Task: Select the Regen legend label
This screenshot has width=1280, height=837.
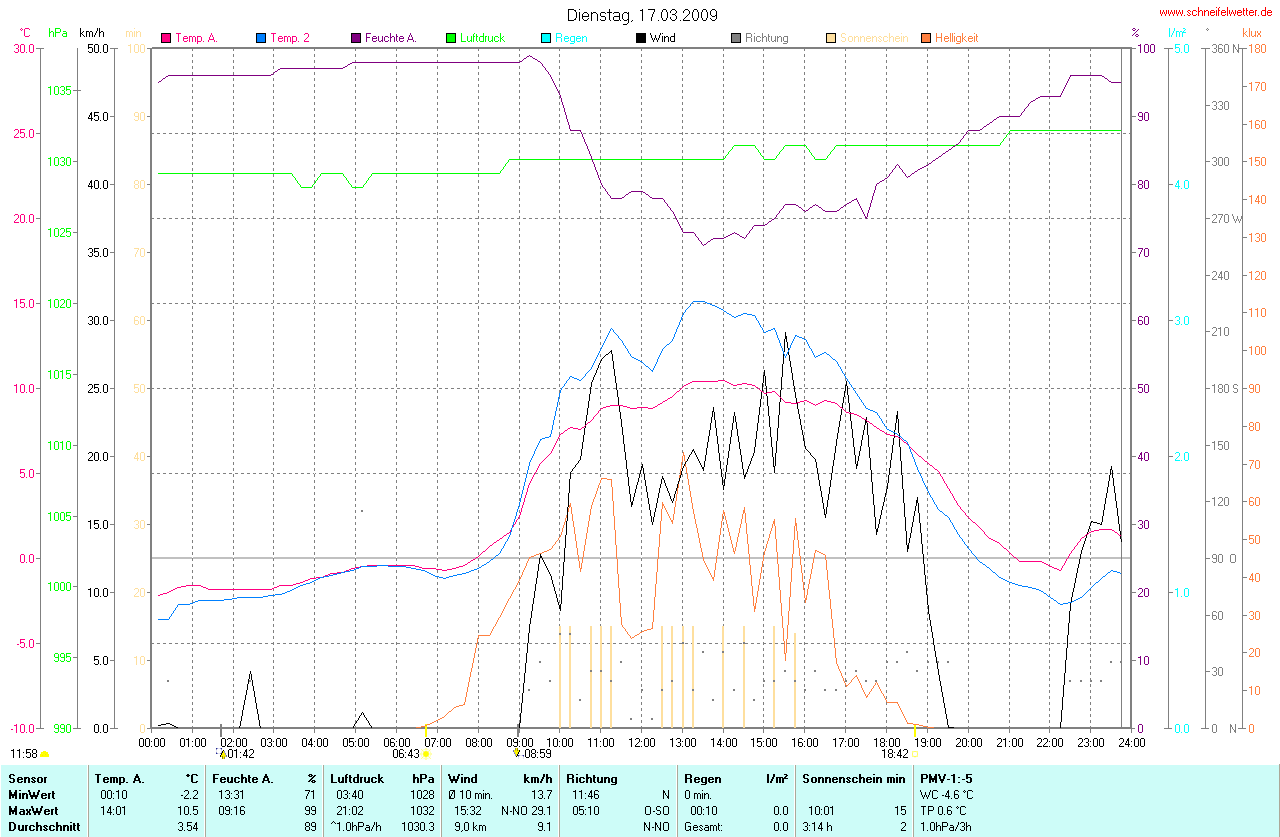Action: (571, 38)
